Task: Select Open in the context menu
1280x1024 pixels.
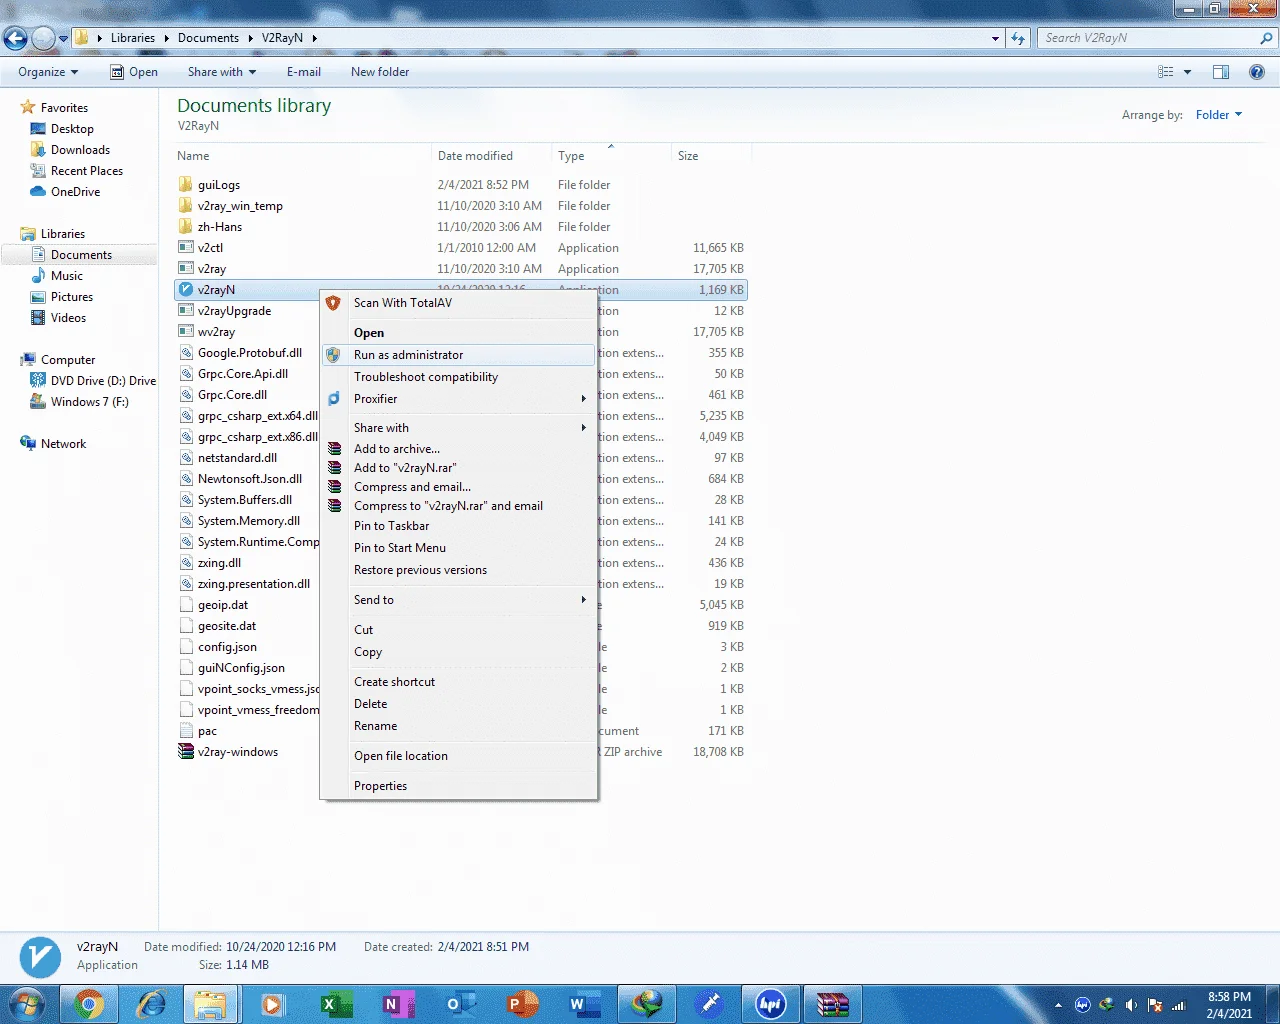Action: tap(459, 333)
